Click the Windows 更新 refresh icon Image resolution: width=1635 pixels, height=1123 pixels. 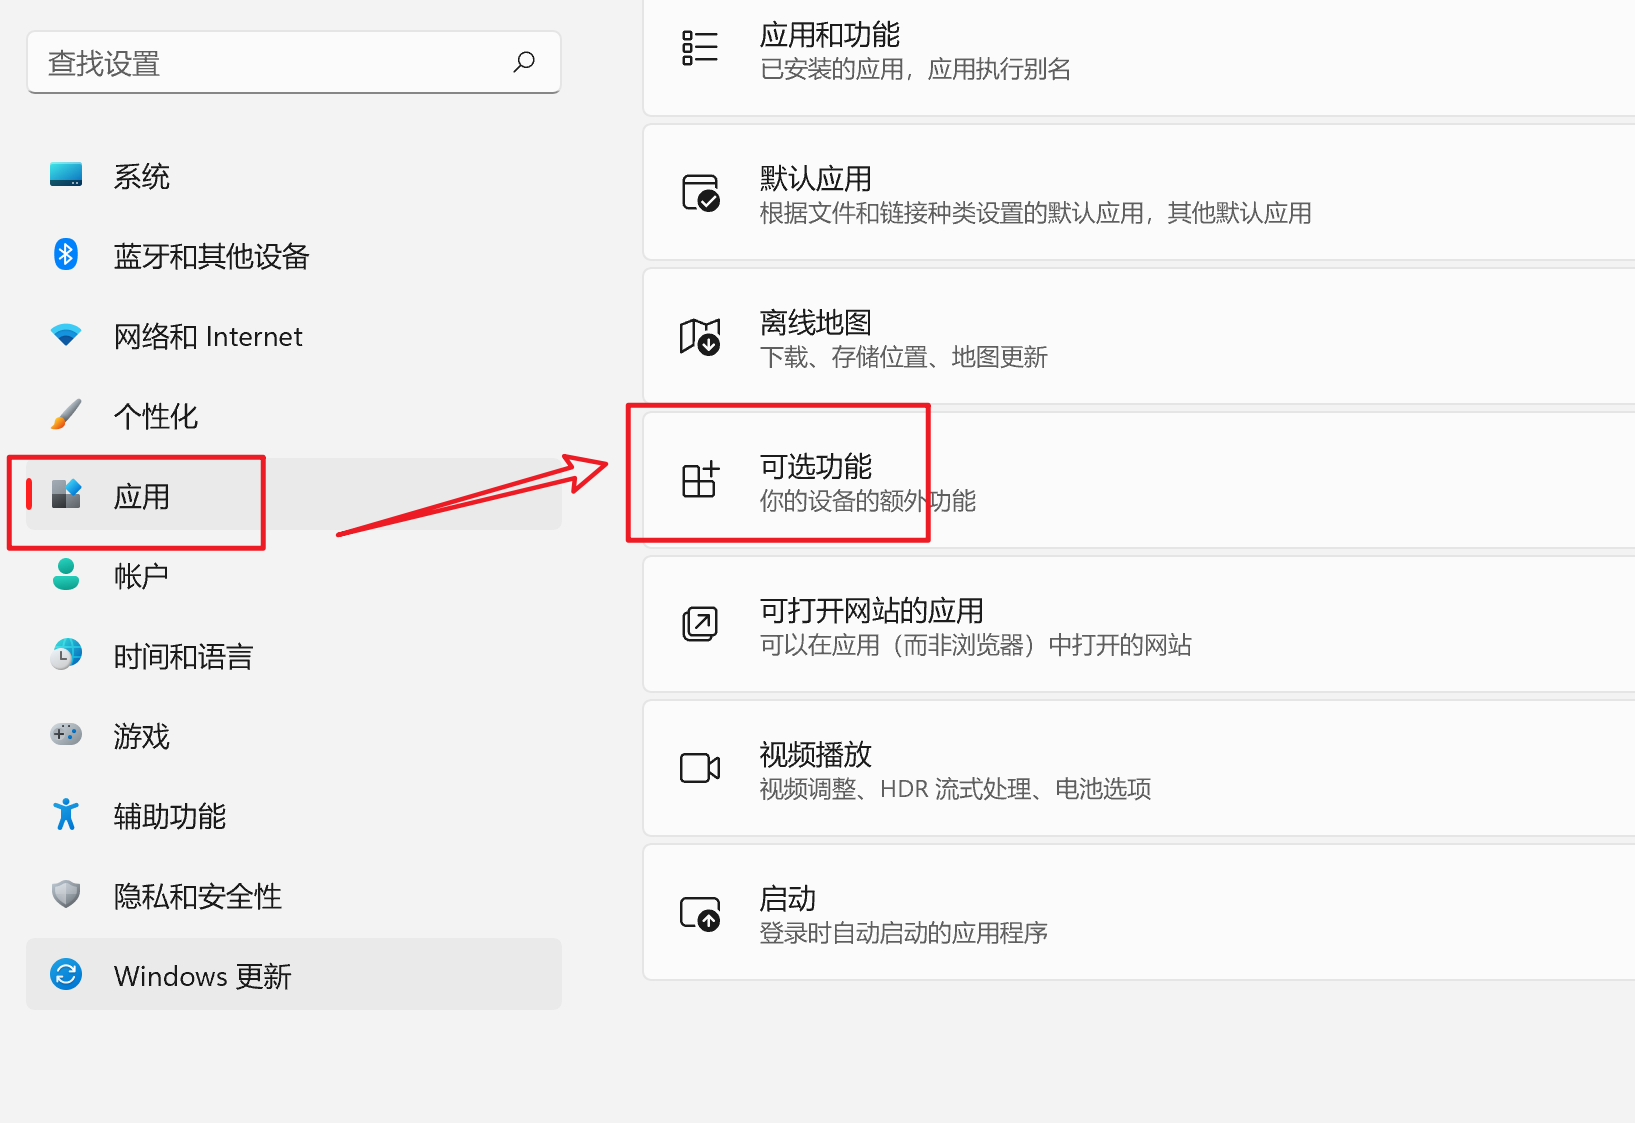point(66,974)
